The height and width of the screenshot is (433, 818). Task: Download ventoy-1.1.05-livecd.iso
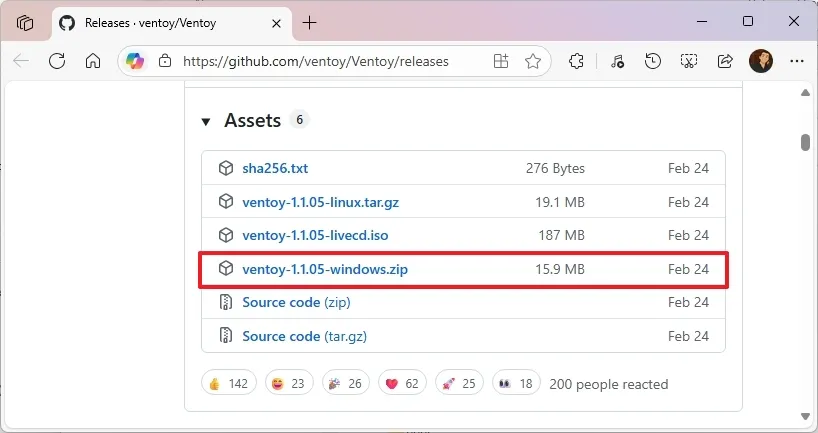(315, 235)
